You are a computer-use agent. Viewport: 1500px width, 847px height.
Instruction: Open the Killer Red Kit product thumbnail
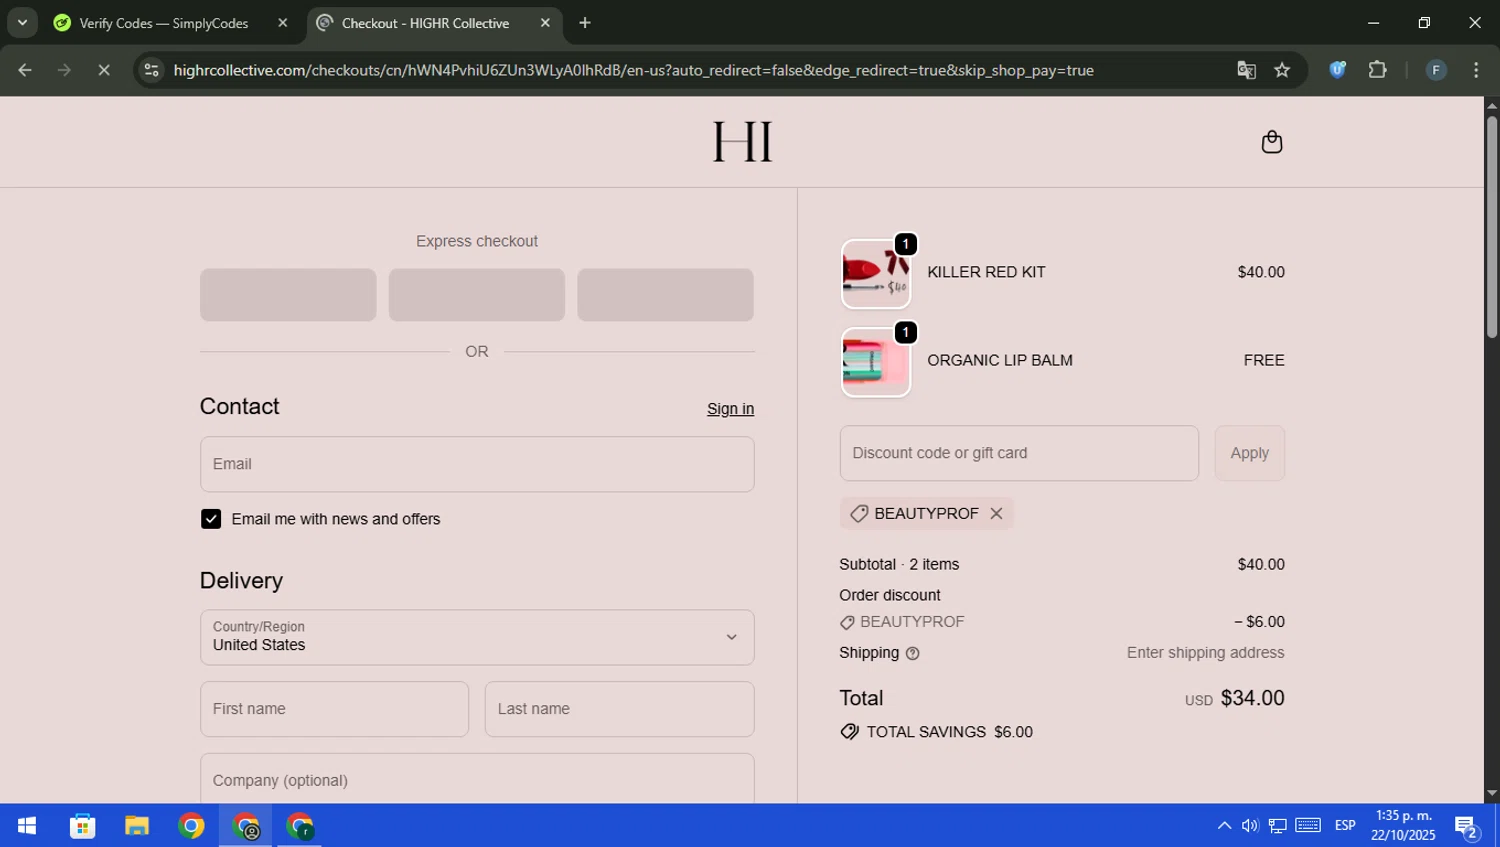(x=876, y=274)
